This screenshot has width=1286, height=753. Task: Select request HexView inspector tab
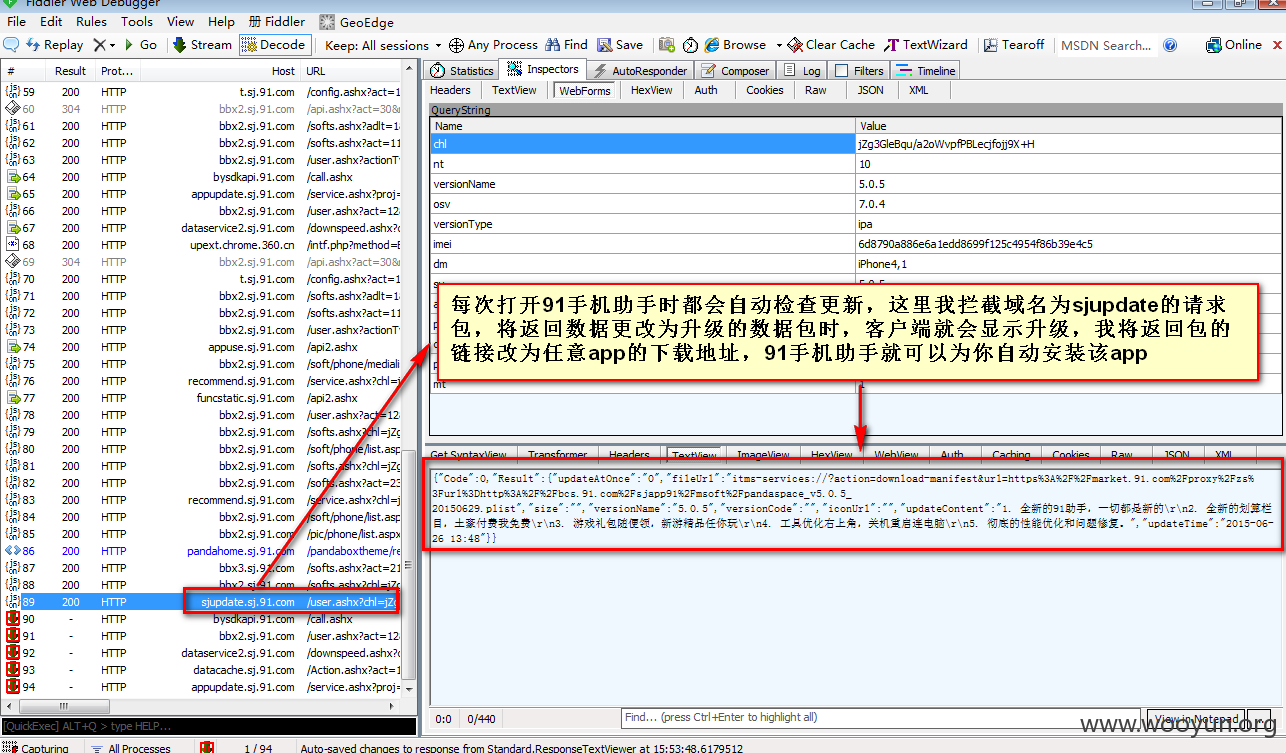(652, 90)
